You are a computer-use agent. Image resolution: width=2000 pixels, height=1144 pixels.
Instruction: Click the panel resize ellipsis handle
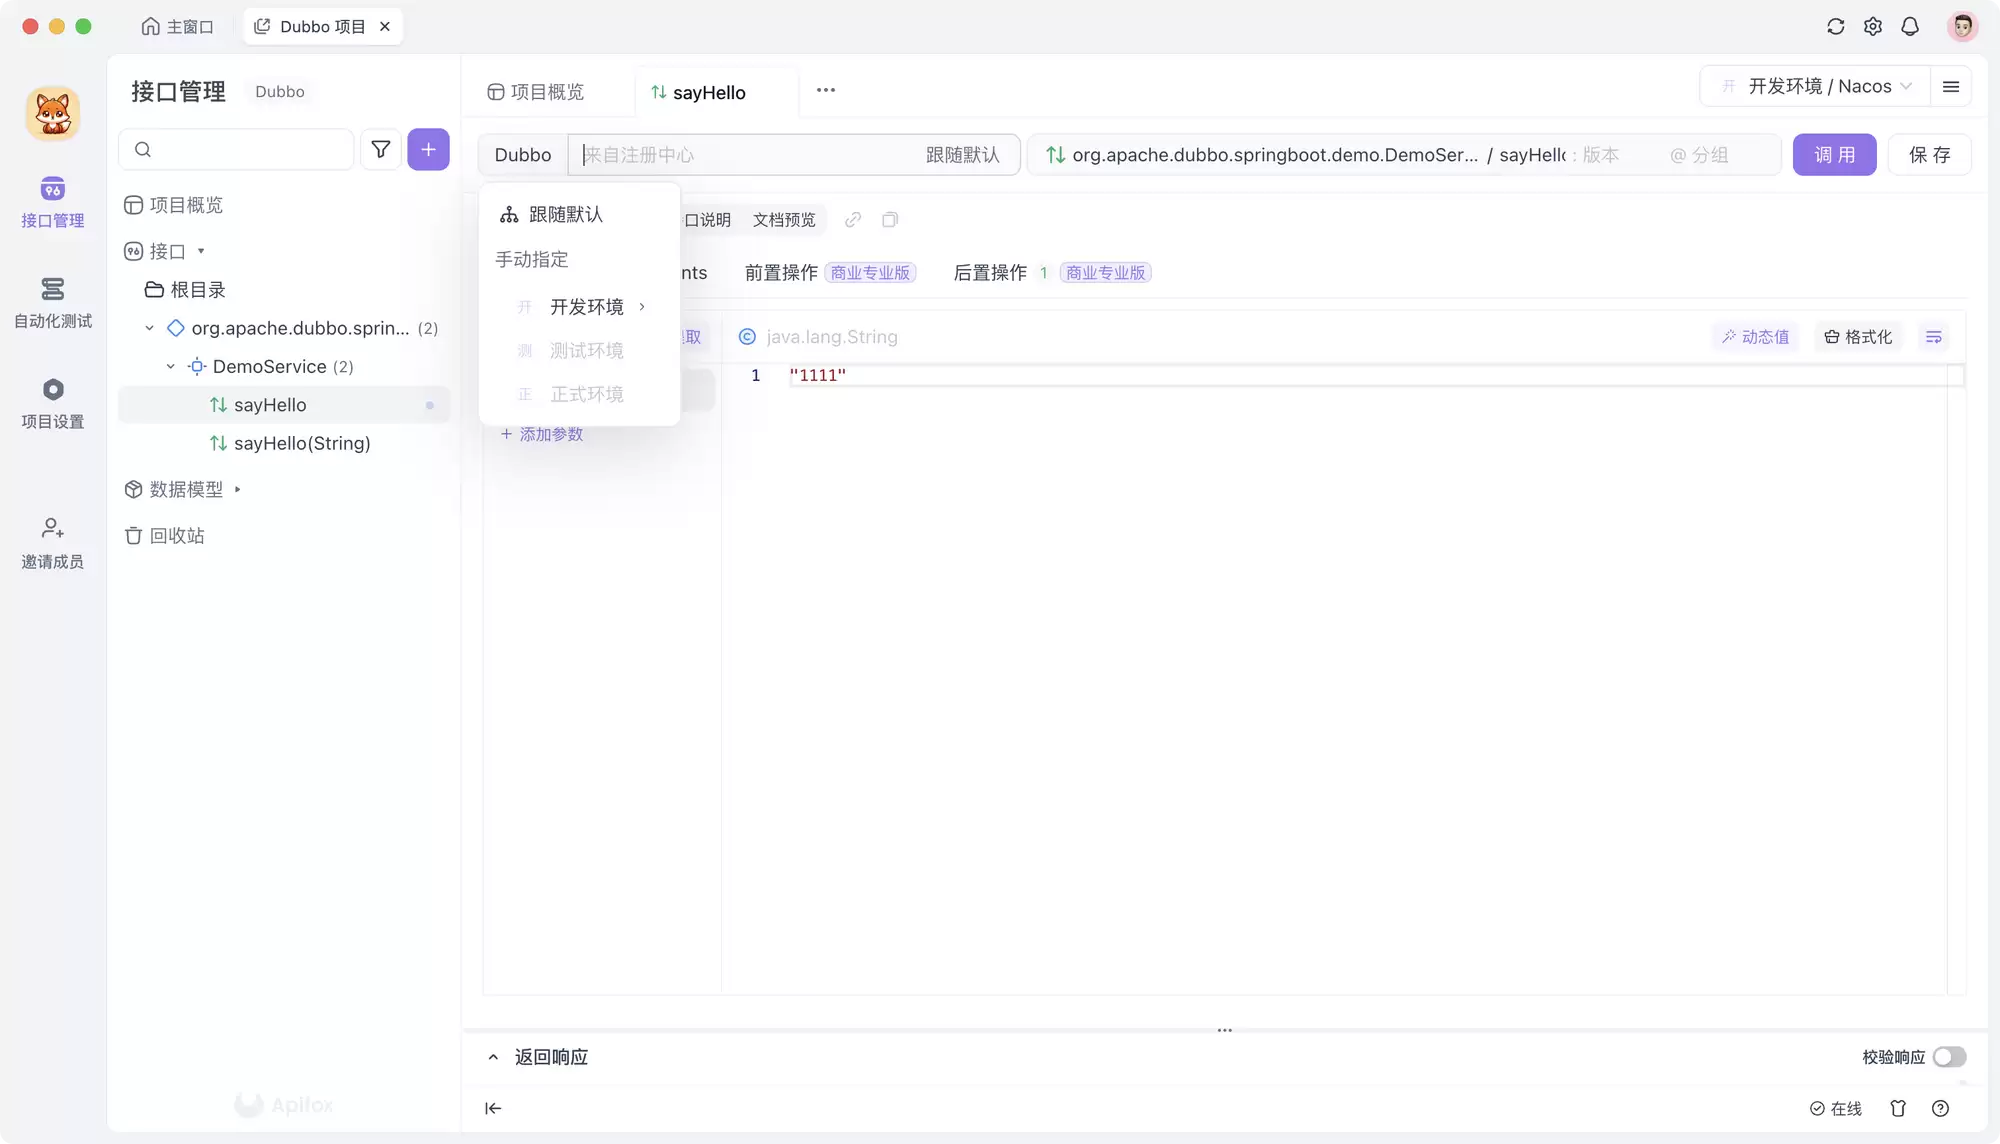pyautogui.click(x=1224, y=1030)
